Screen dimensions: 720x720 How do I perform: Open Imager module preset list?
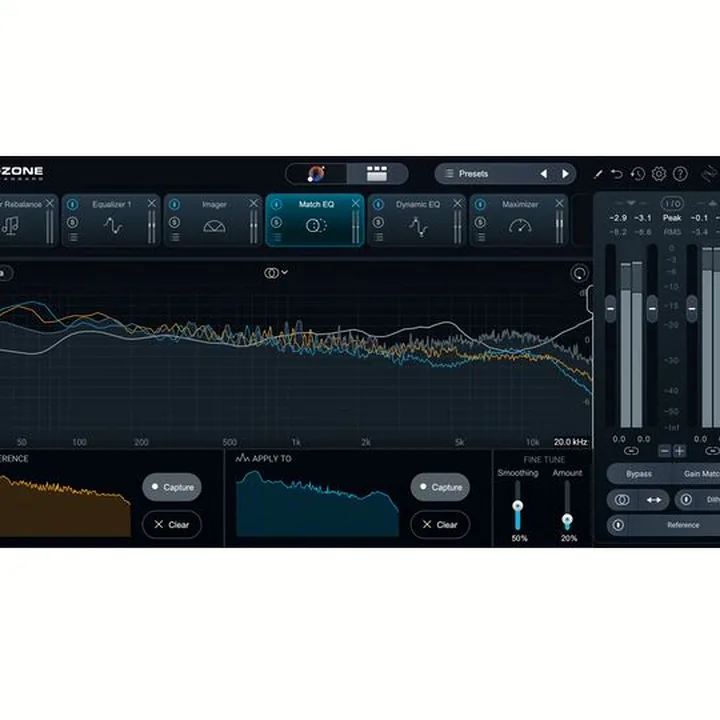(x=175, y=237)
